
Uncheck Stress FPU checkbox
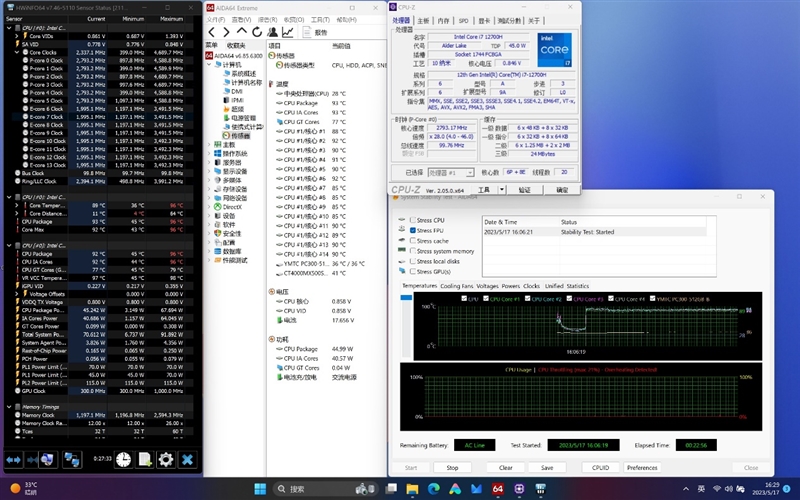click(x=413, y=231)
